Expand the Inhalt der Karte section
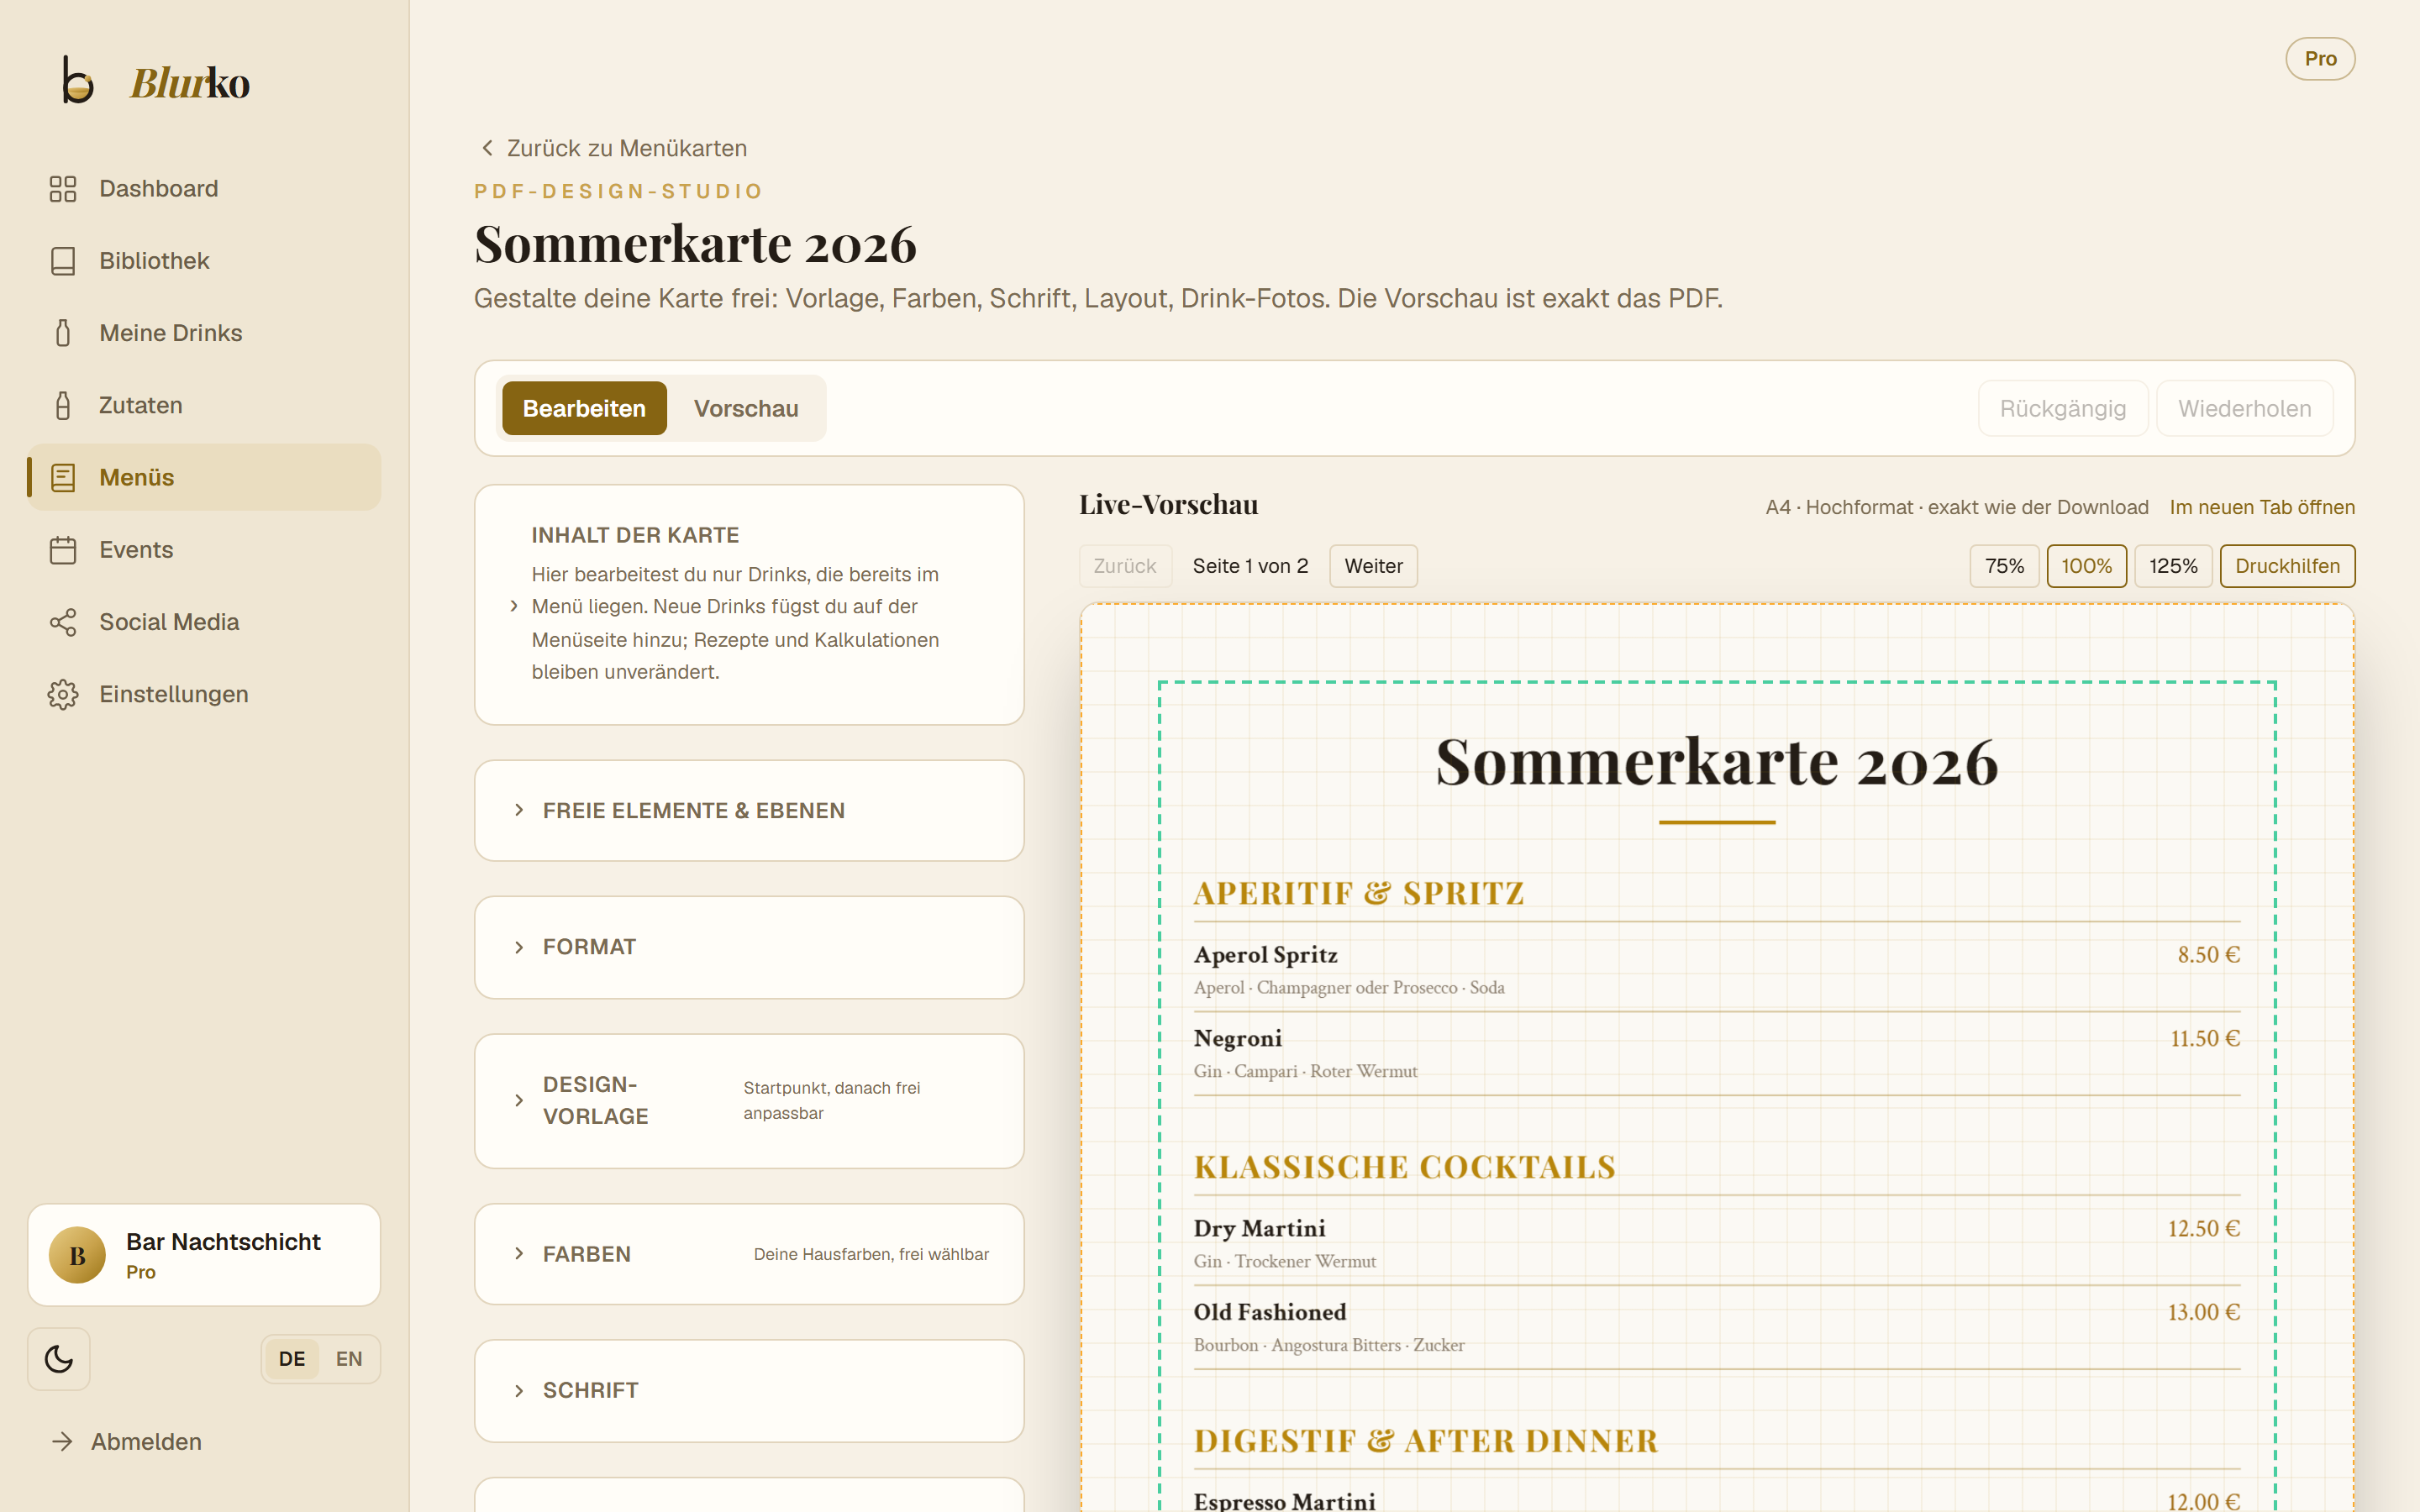This screenshot has height=1512, width=2420. (x=749, y=605)
